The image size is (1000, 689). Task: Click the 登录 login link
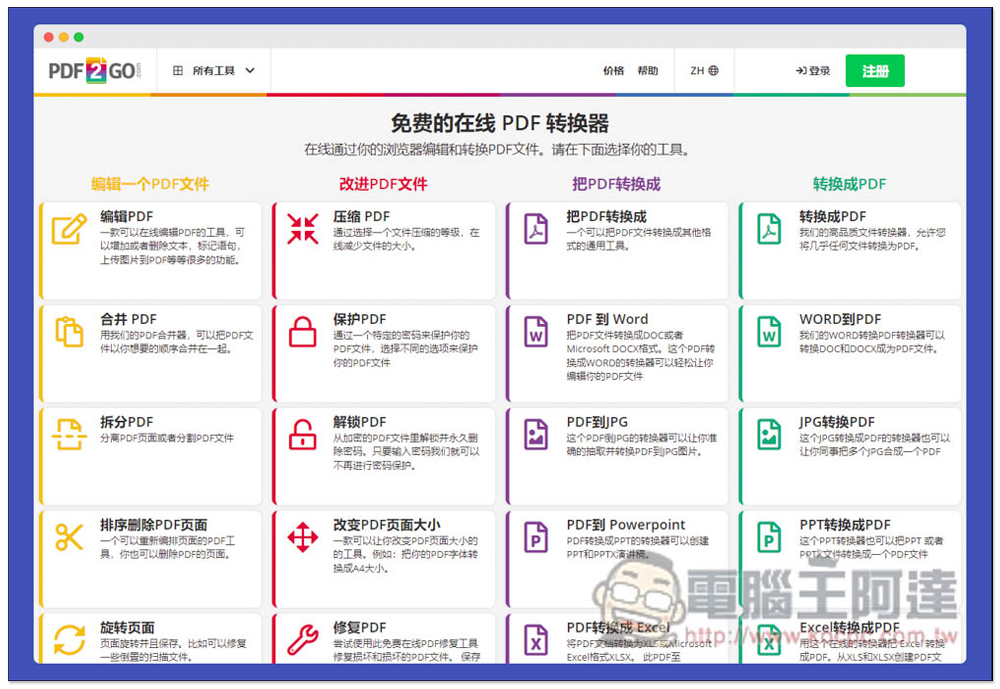point(812,71)
